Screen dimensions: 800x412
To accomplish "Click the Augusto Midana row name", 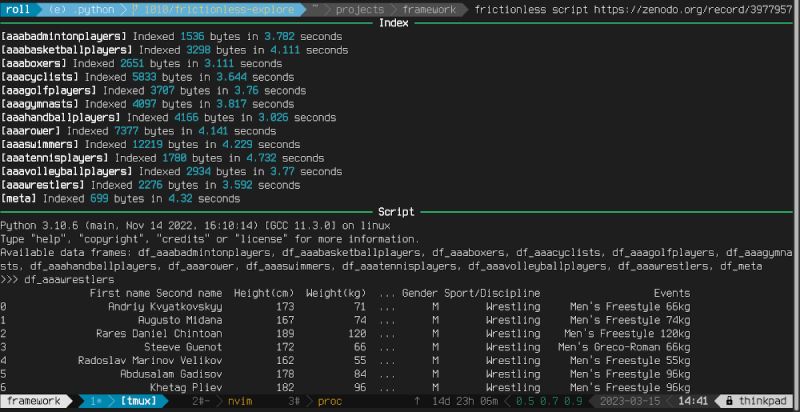I will click(x=180, y=320).
